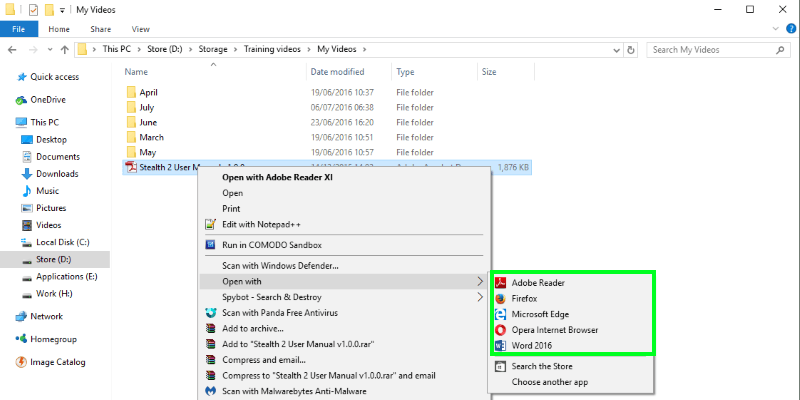Select Documents in navigation pane
This screenshot has height=400, width=800.
(x=58, y=157)
